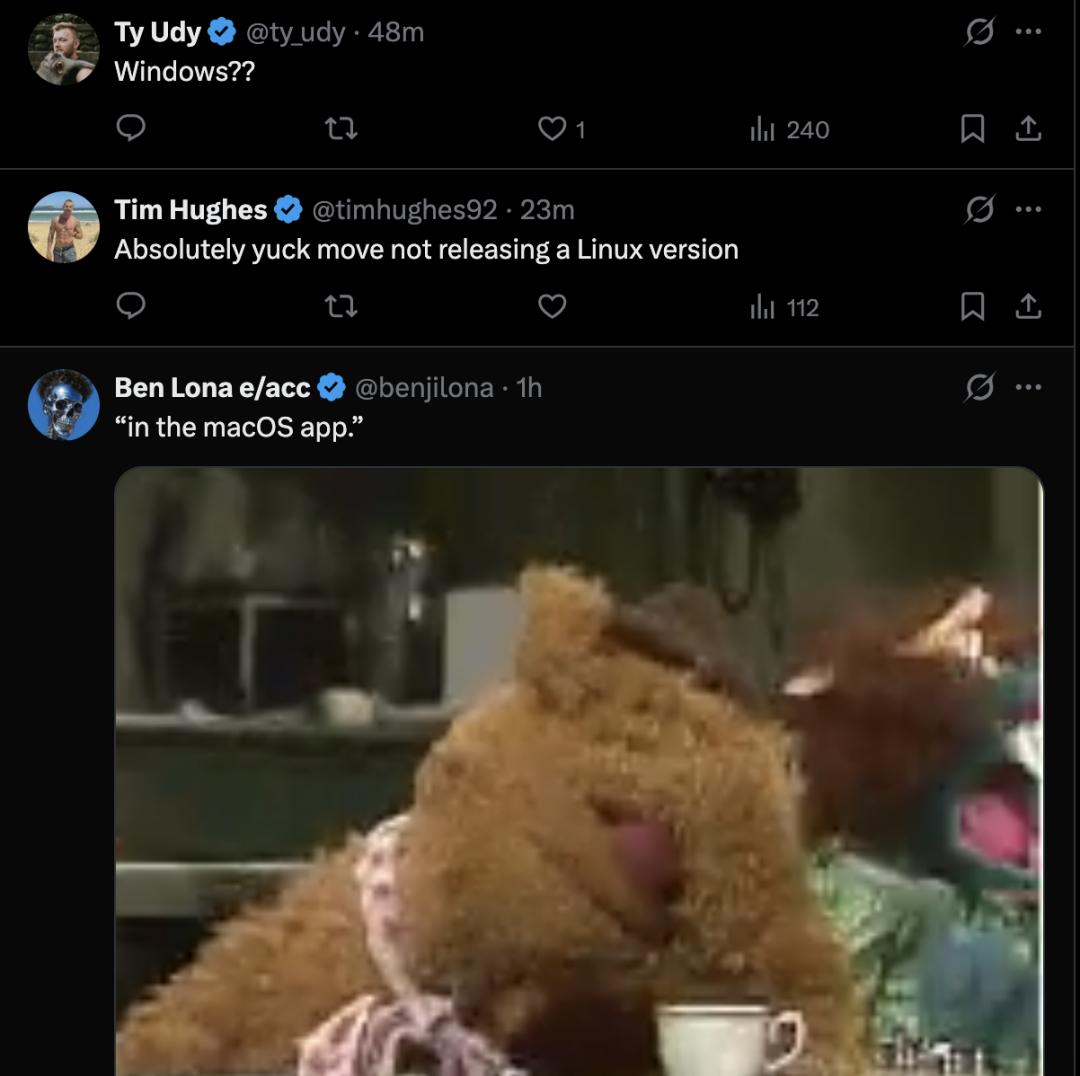Image resolution: width=1080 pixels, height=1076 pixels.
Task: Like Ty Udy's Windows tweet
Action: (552, 129)
